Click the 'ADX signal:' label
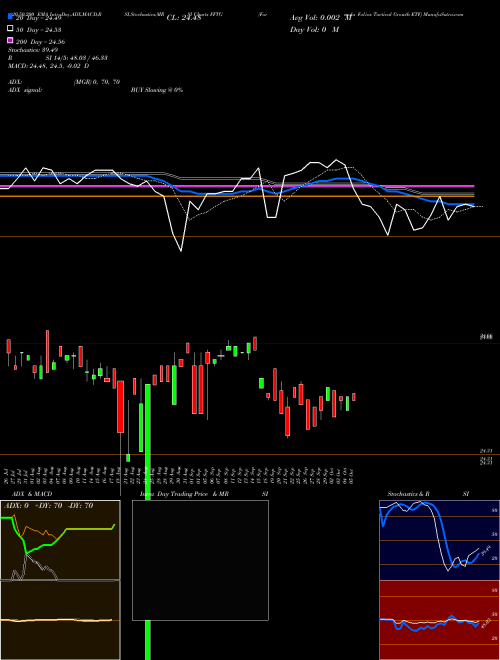 point(25,90)
